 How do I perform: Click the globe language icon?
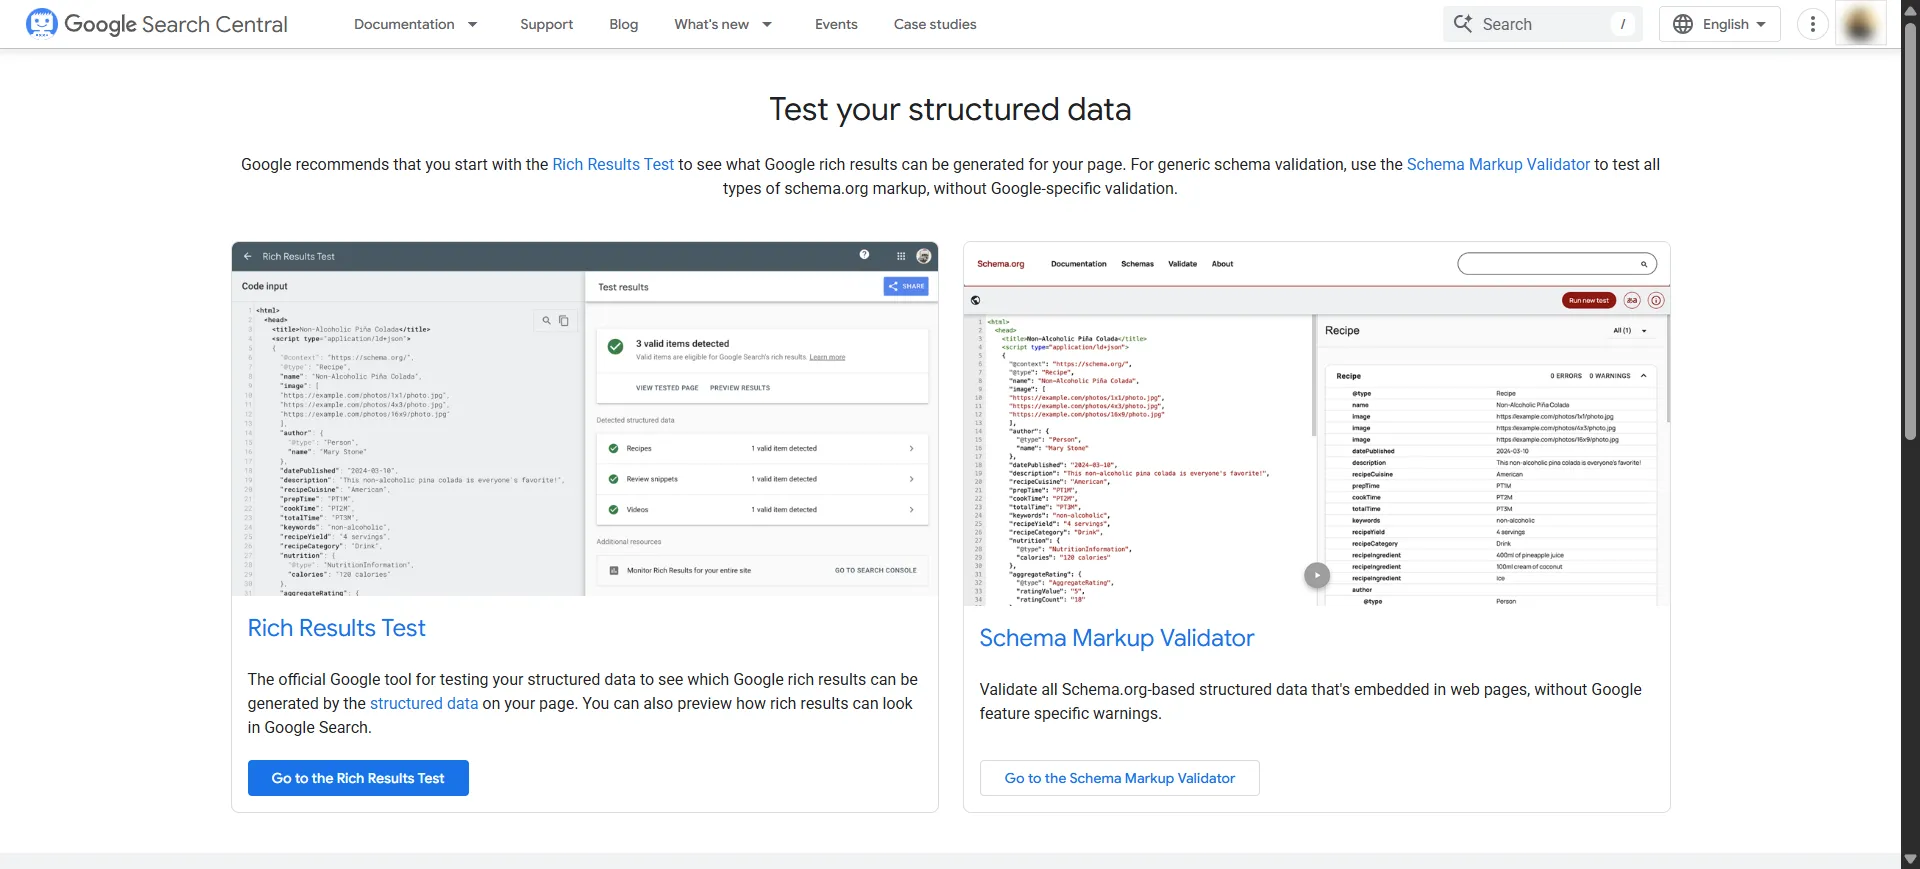click(1683, 24)
